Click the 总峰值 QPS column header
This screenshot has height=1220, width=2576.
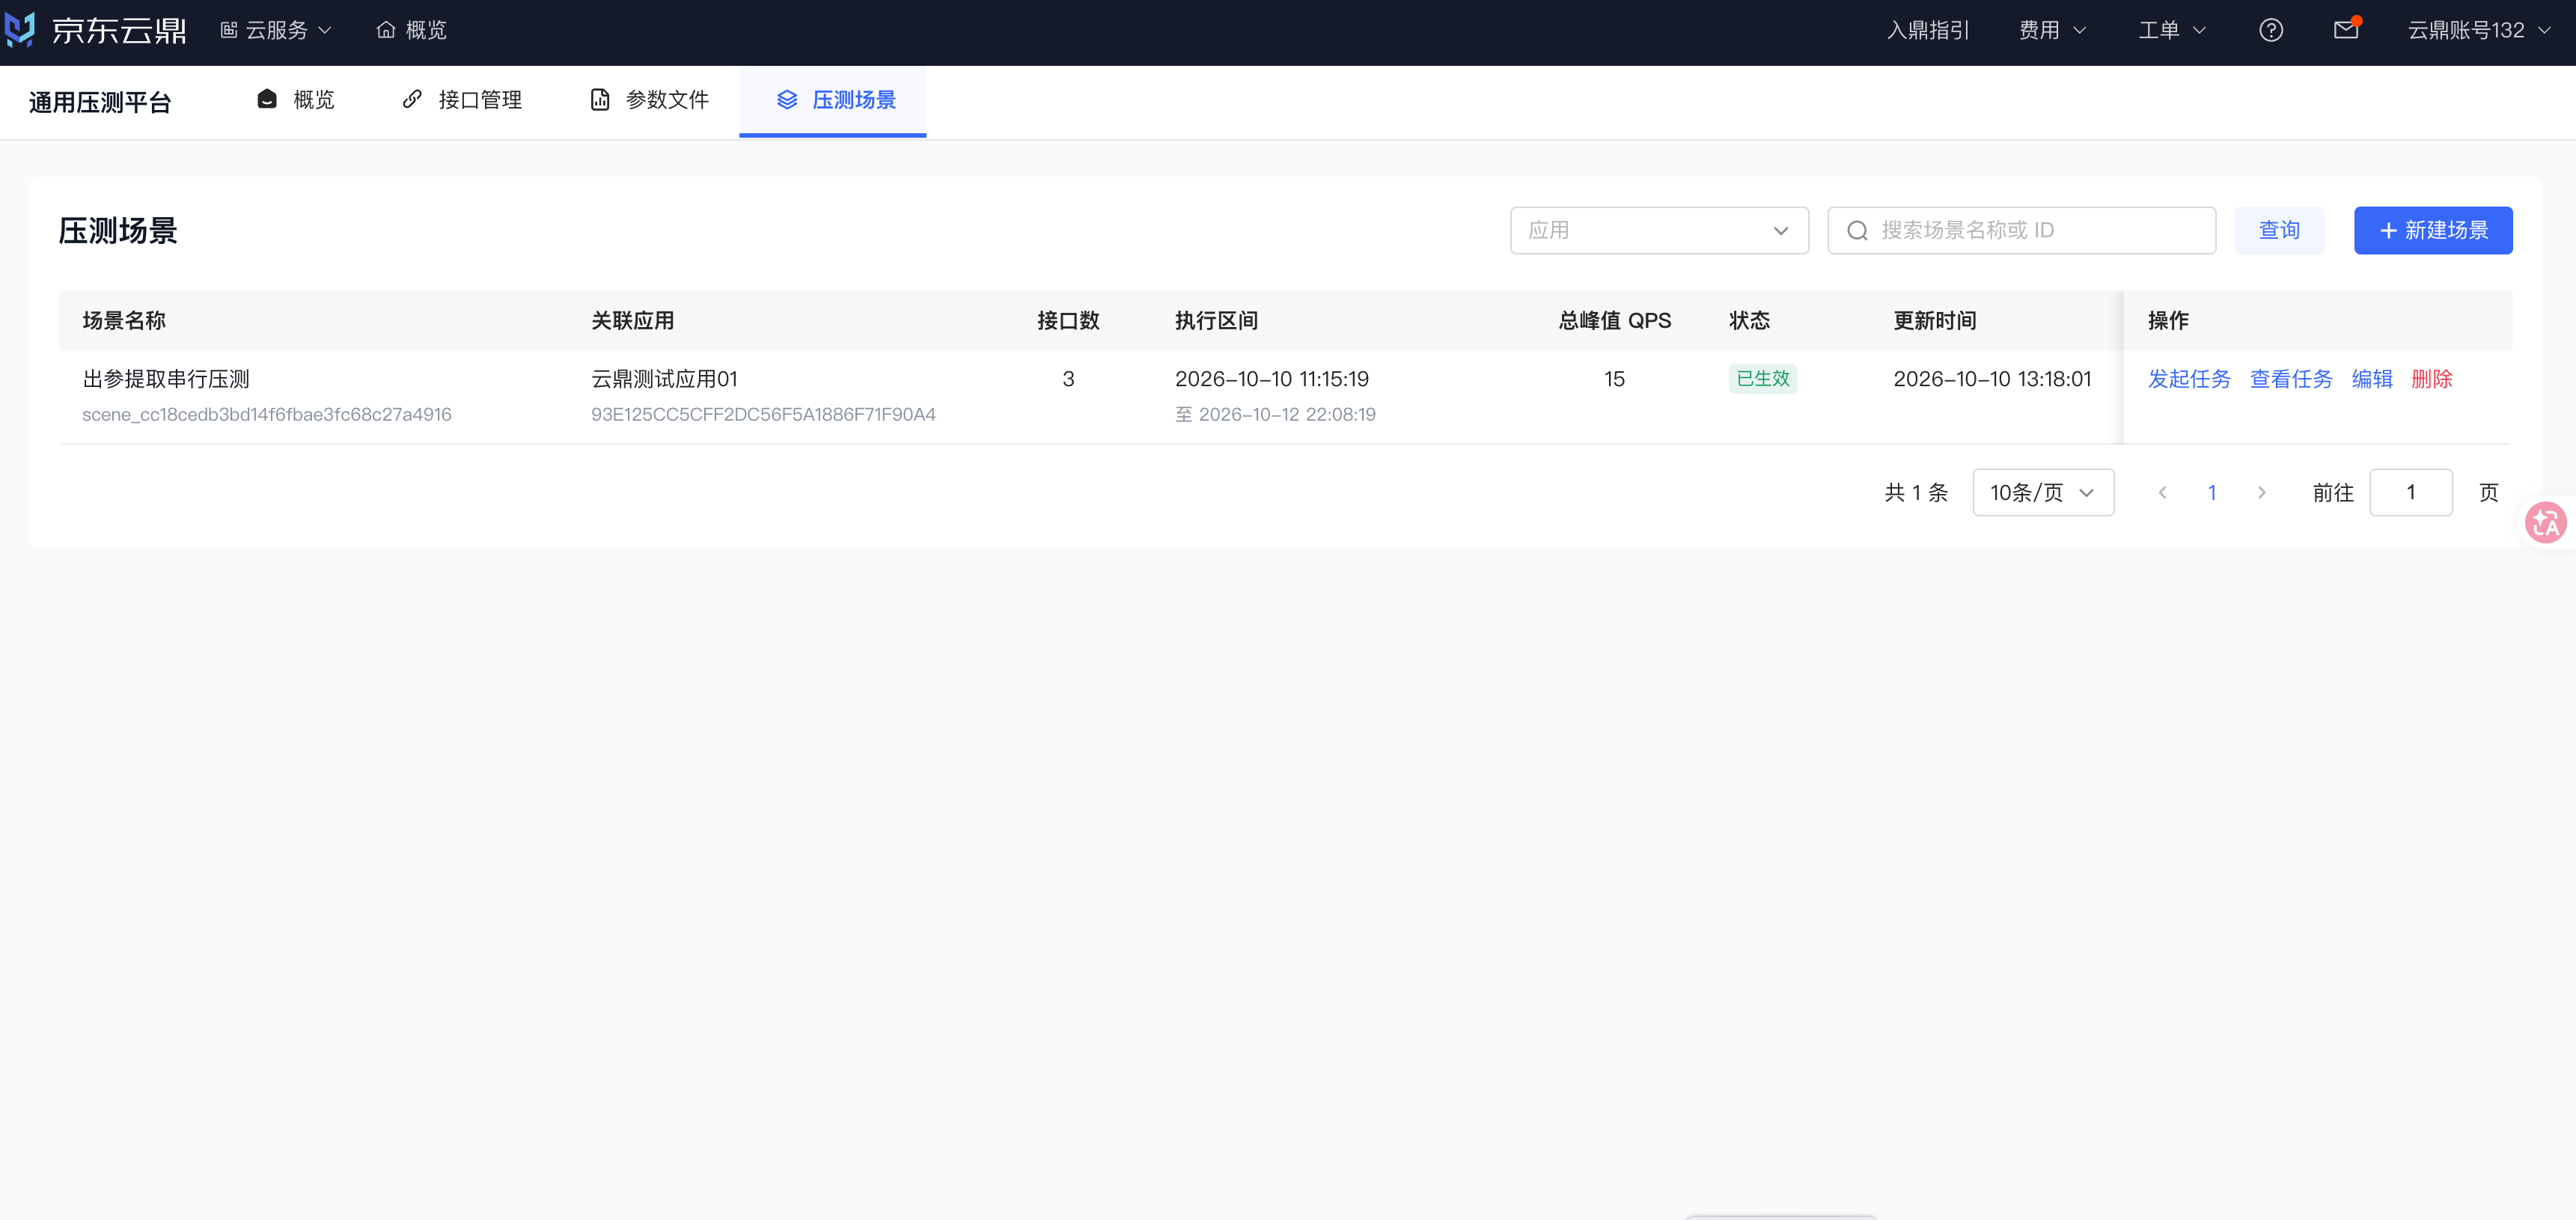coord(1615,321)
